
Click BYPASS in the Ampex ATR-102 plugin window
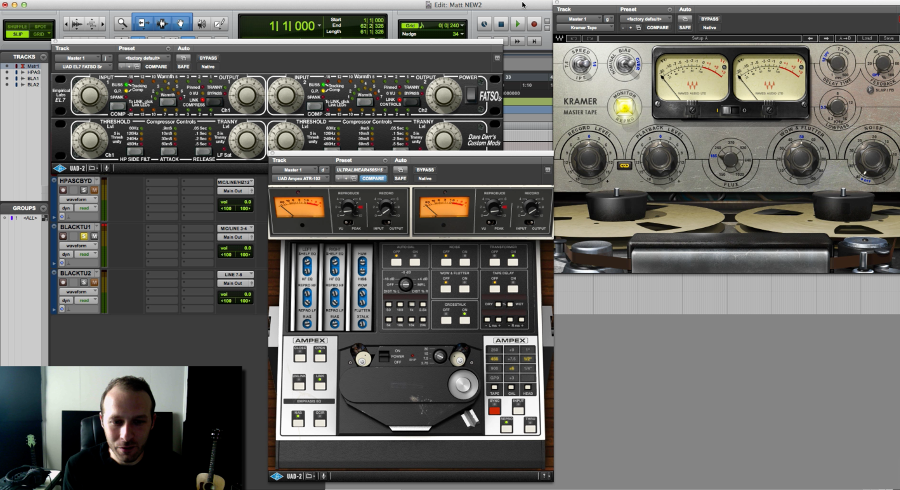(x=425, y=170)
